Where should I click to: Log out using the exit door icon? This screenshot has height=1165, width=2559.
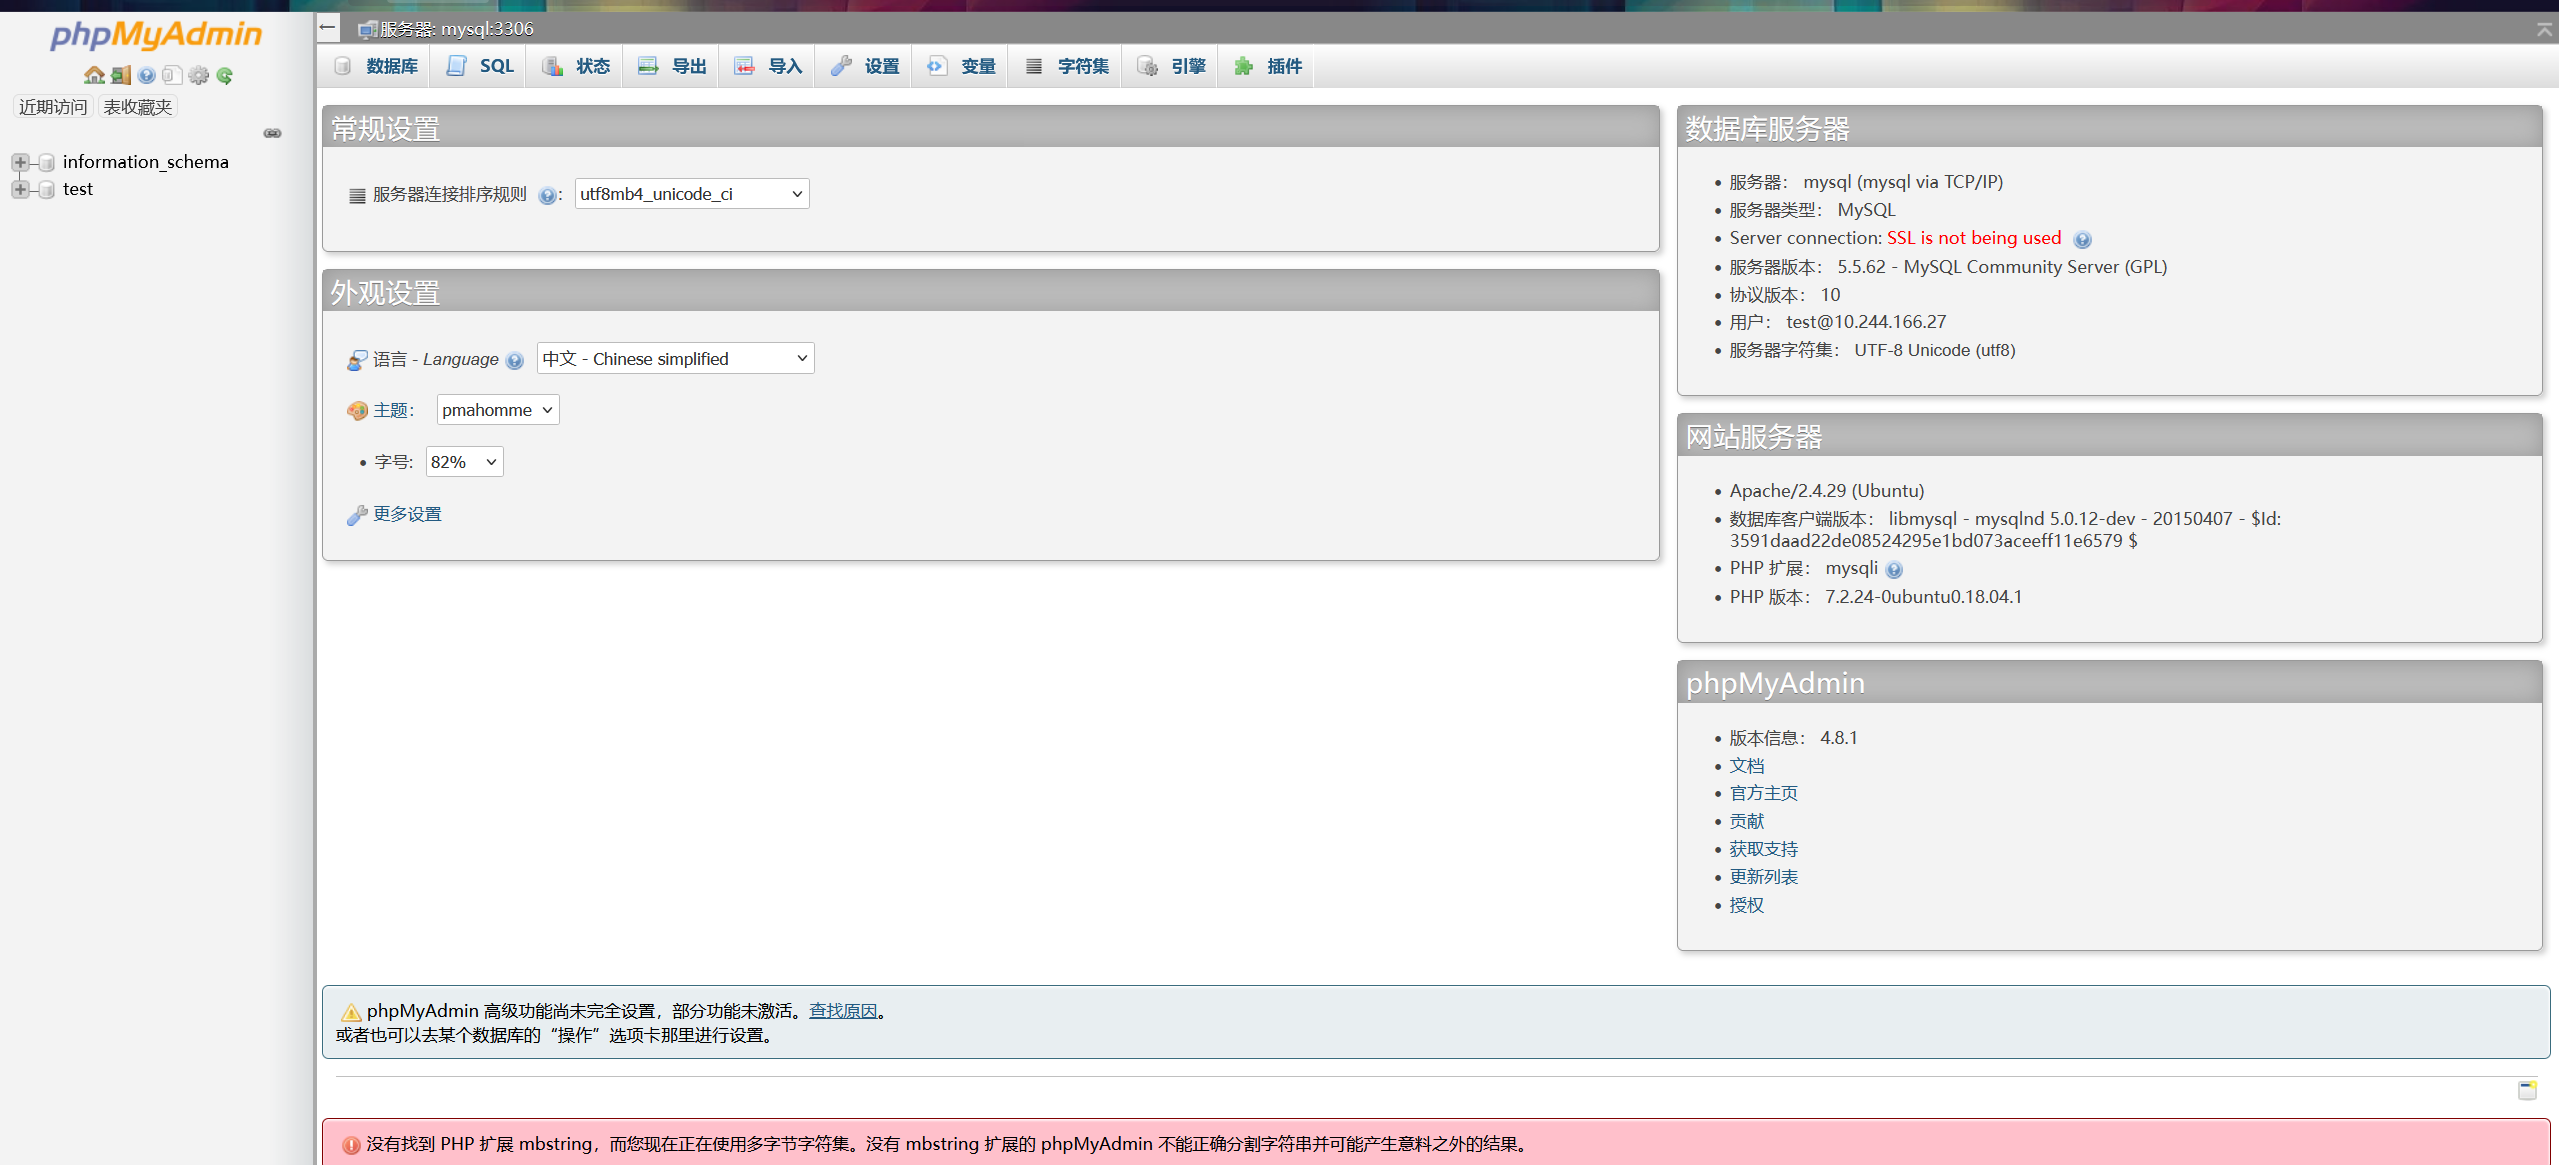coord(121,76)
